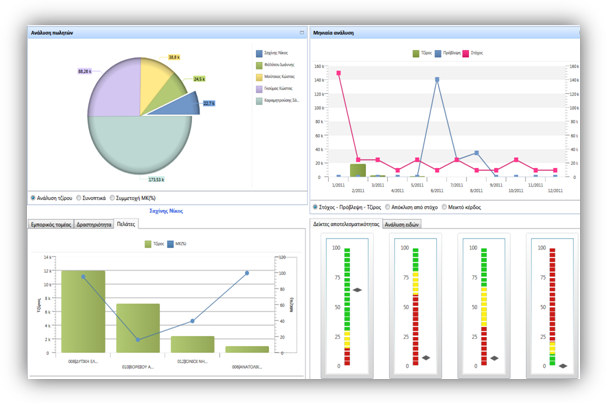Click the ΜΚ(%) line point on 010ΒΟΡΕΙΟΥ bar

click(138, 340)
